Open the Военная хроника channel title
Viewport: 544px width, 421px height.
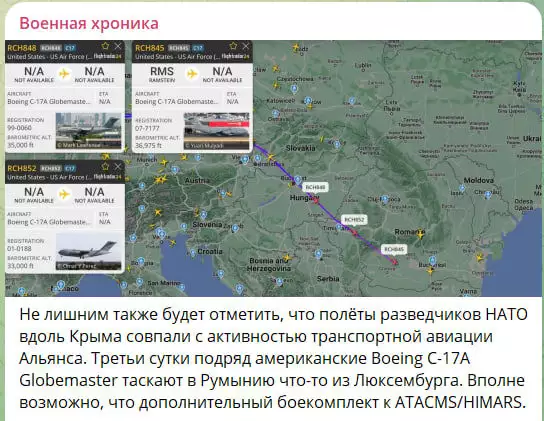89,24
